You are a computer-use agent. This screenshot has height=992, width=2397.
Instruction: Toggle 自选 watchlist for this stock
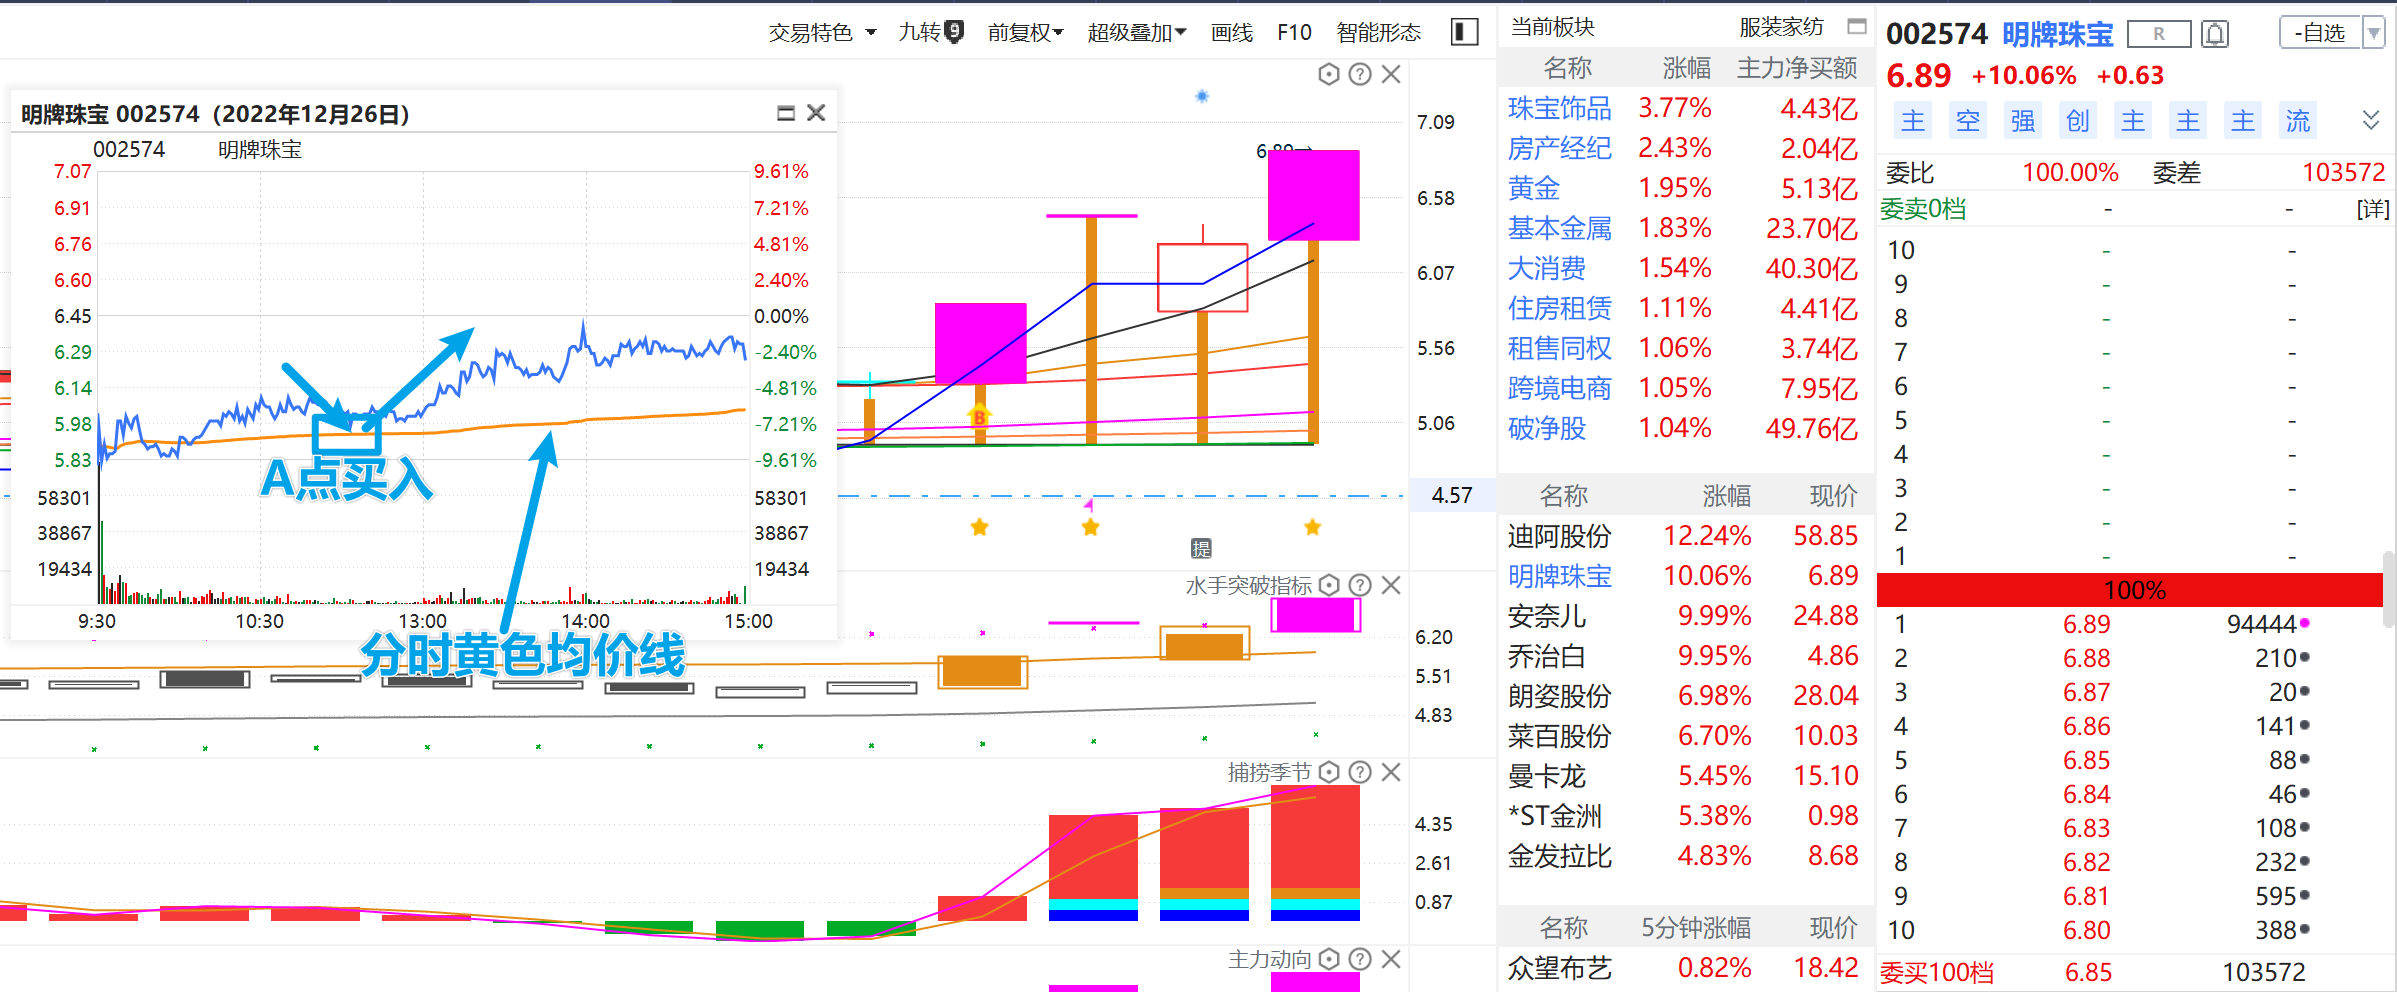(2320, 33)
